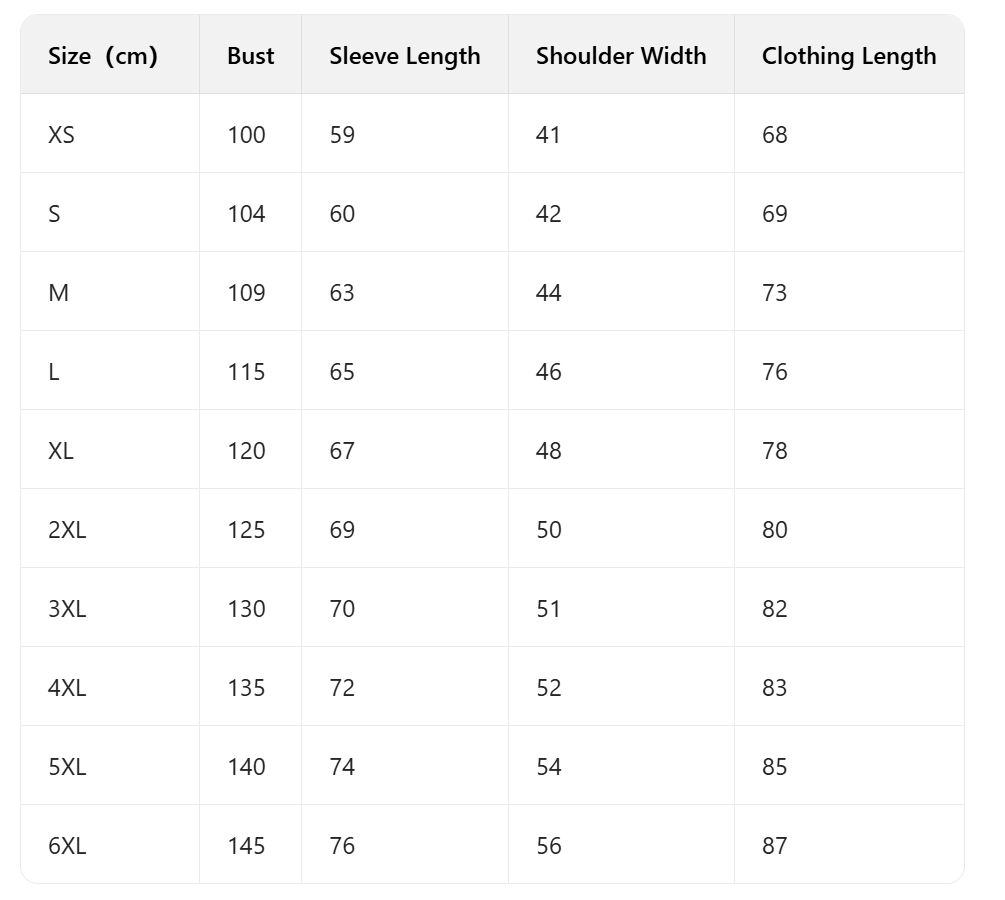Click the 4XL size row label
The height and width of the screenshot is (900, 1005).
click(x=67, y=688)
